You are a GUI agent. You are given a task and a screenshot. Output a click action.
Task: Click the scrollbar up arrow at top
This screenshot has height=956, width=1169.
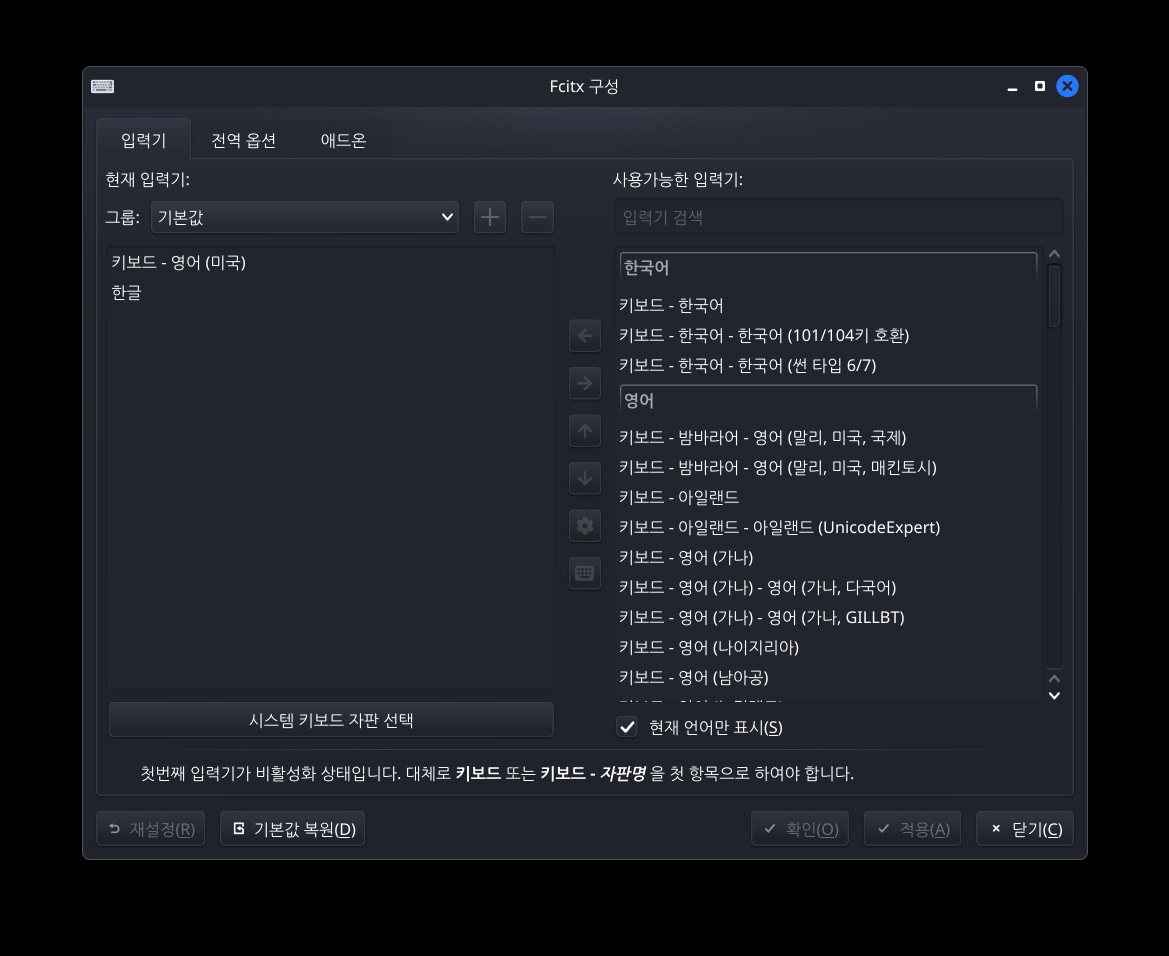(x=1054, y=254)
